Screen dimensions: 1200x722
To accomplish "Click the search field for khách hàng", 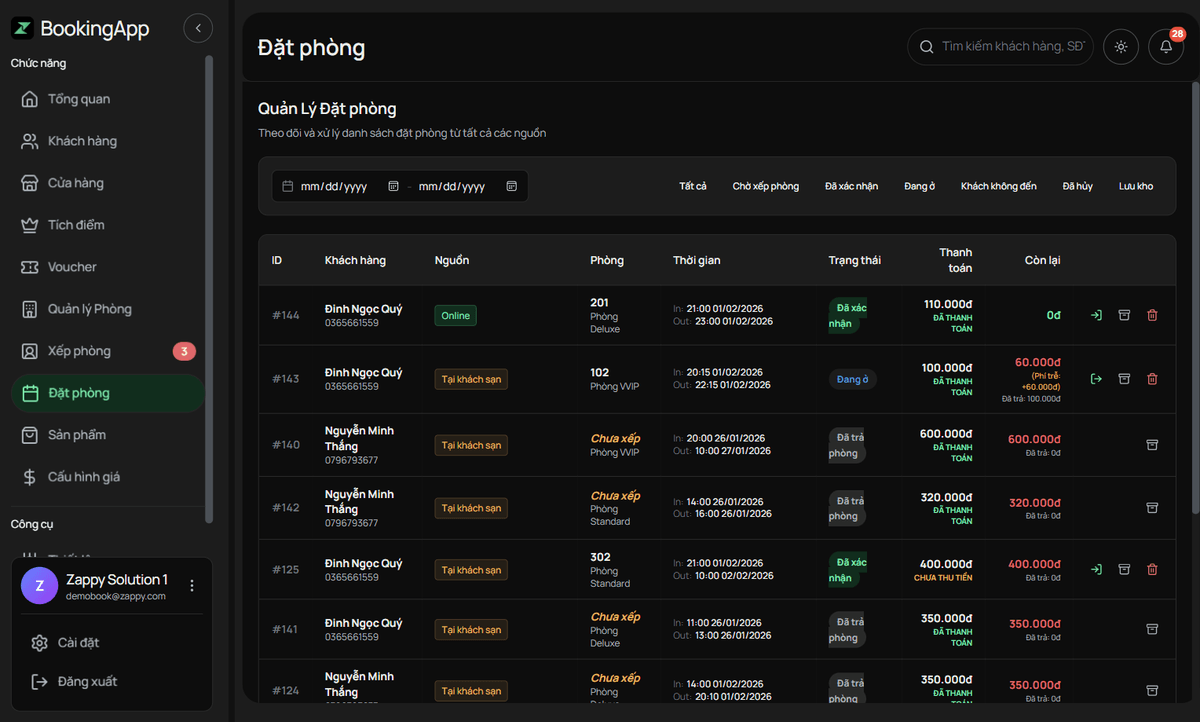I will (x=1000, y=46).
